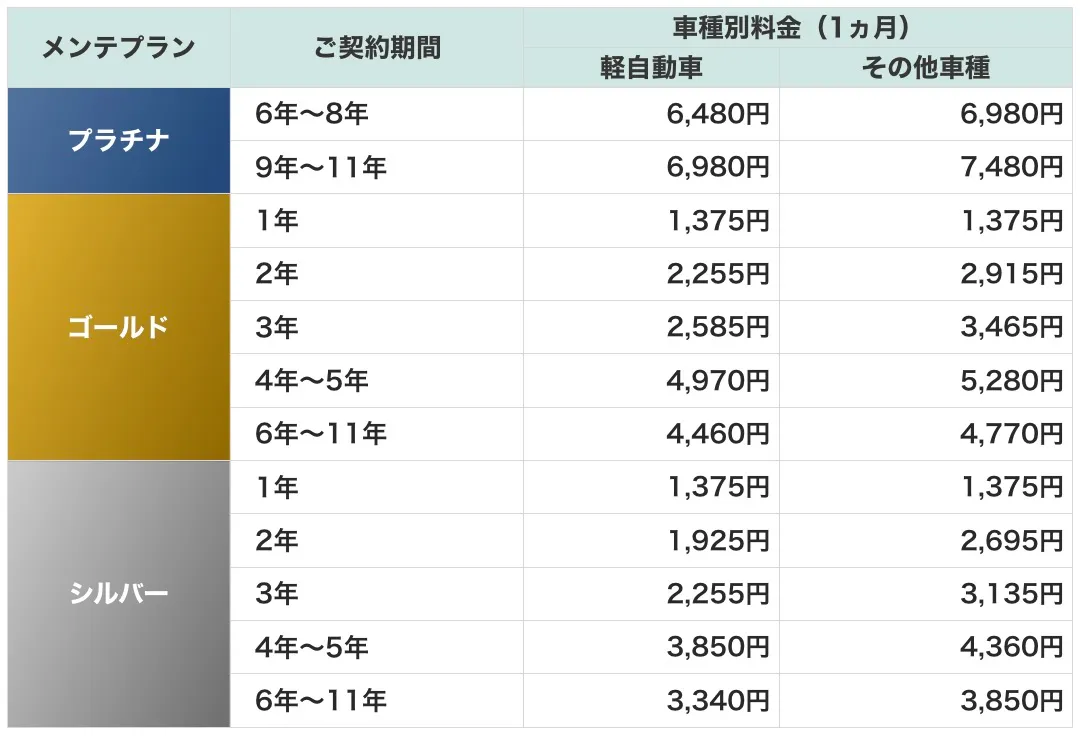Click the プラチナ plan cell
This screenshot has height=736, width=1080.
[119, 140]
